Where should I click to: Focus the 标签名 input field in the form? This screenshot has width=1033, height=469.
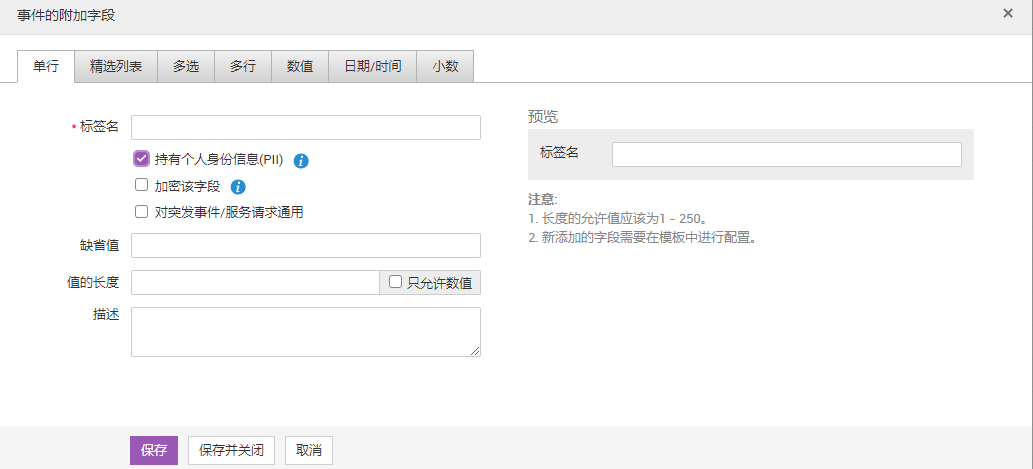tap(305, 127)
